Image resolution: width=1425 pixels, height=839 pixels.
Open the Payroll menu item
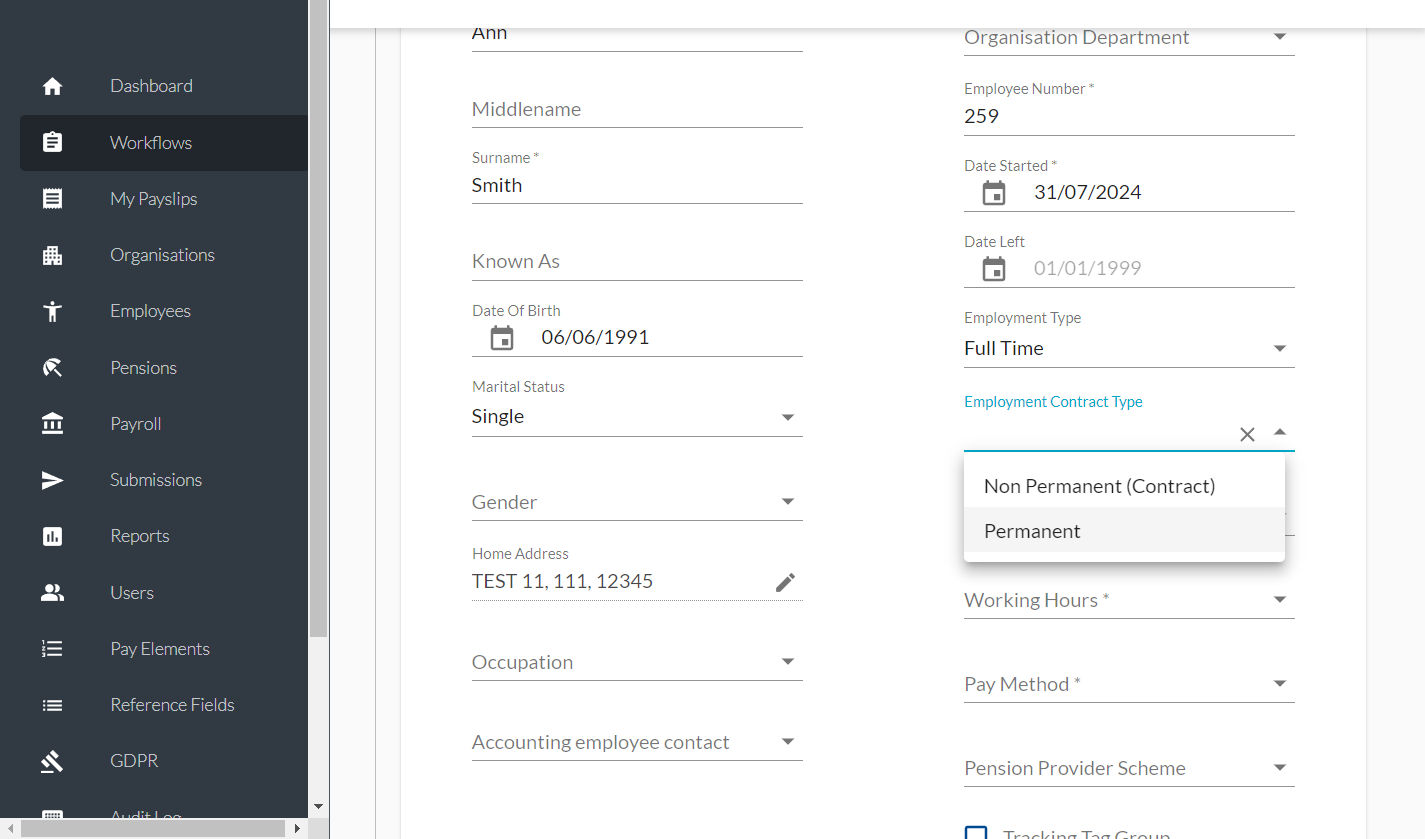click(x=164, y=424)
